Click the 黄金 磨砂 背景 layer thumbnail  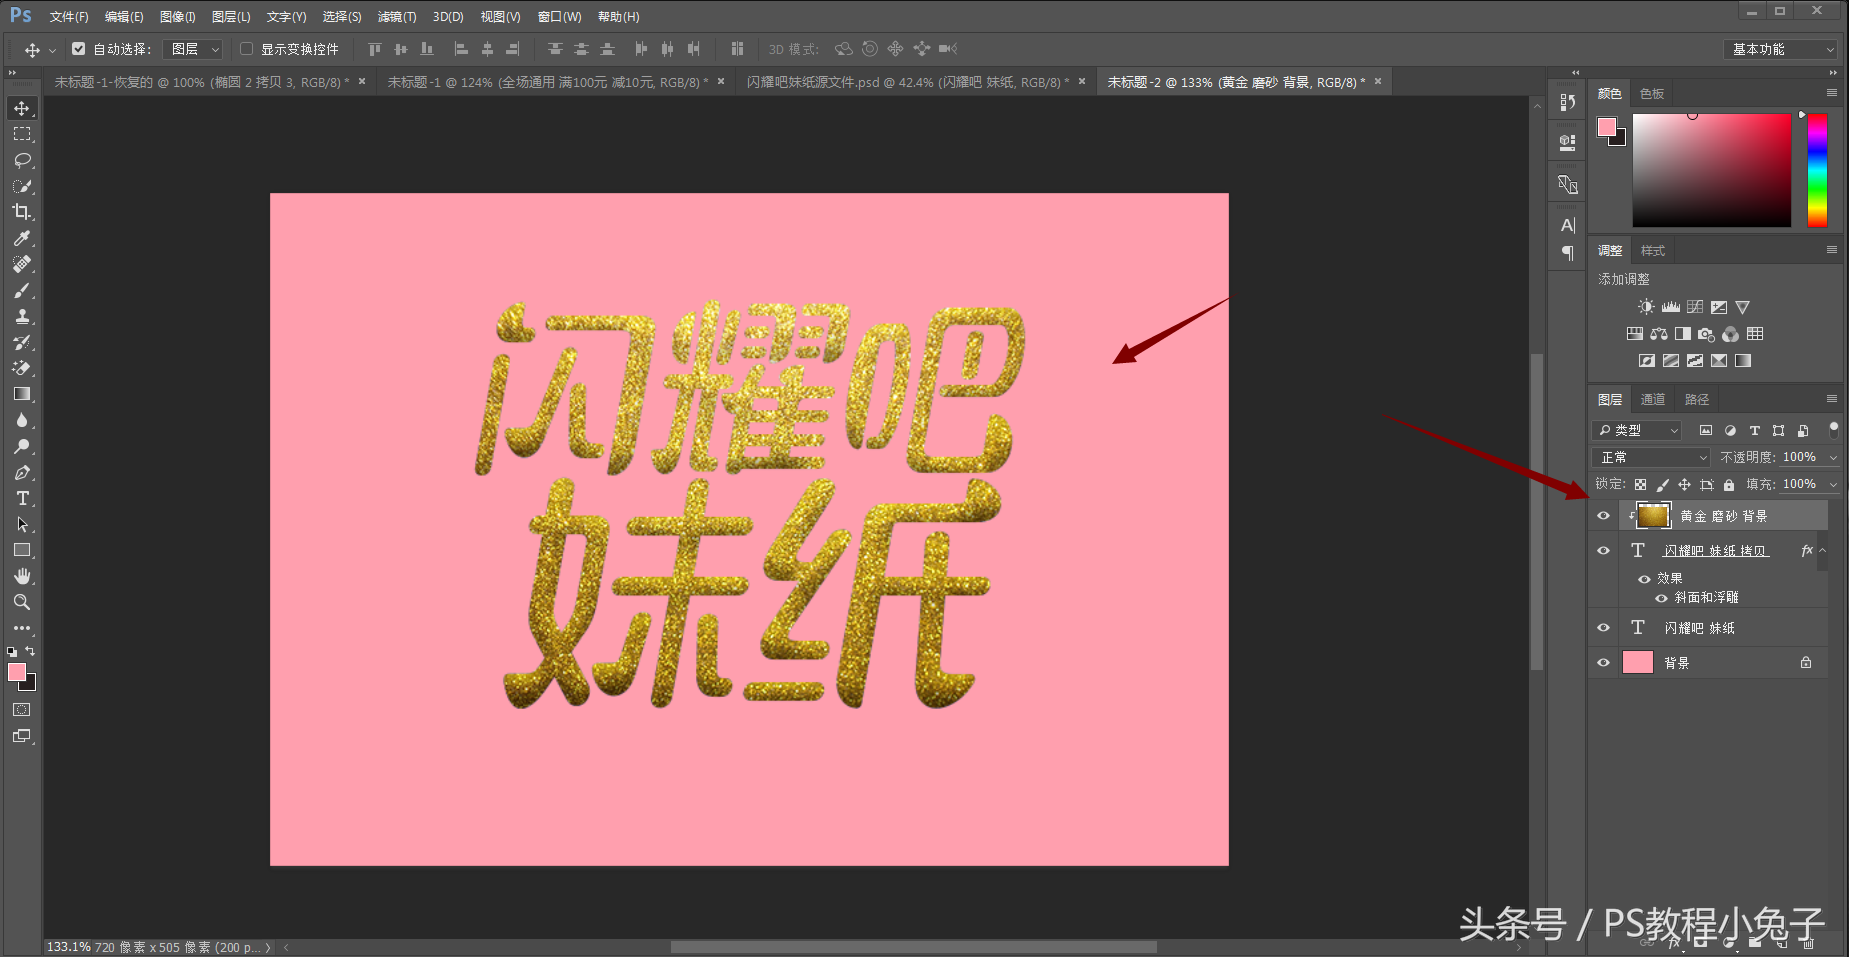tap(1652, 515)
